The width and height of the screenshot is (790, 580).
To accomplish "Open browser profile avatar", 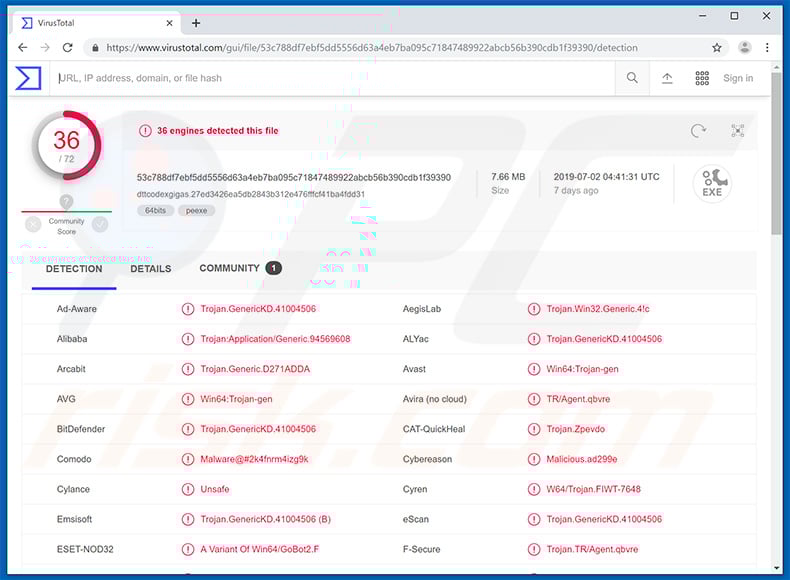I will (x=744, y=47).
